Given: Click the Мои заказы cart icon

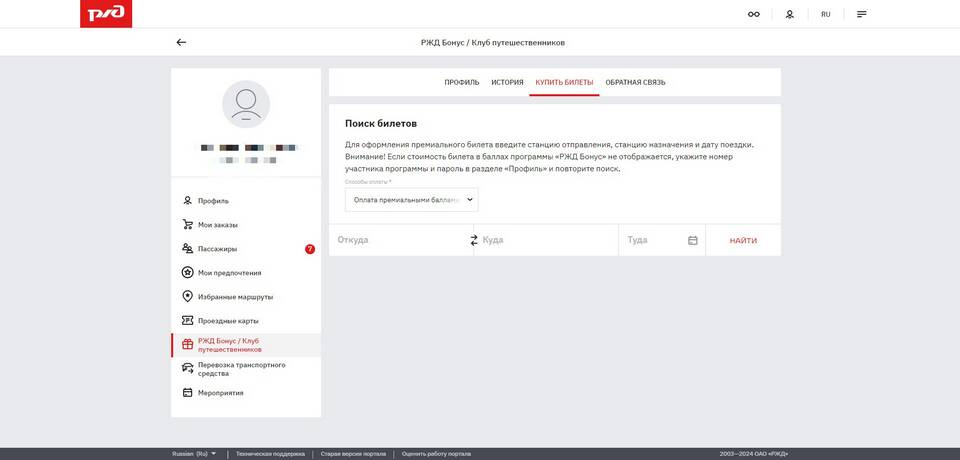Looking at the screenshot, I should pos(187,224).
